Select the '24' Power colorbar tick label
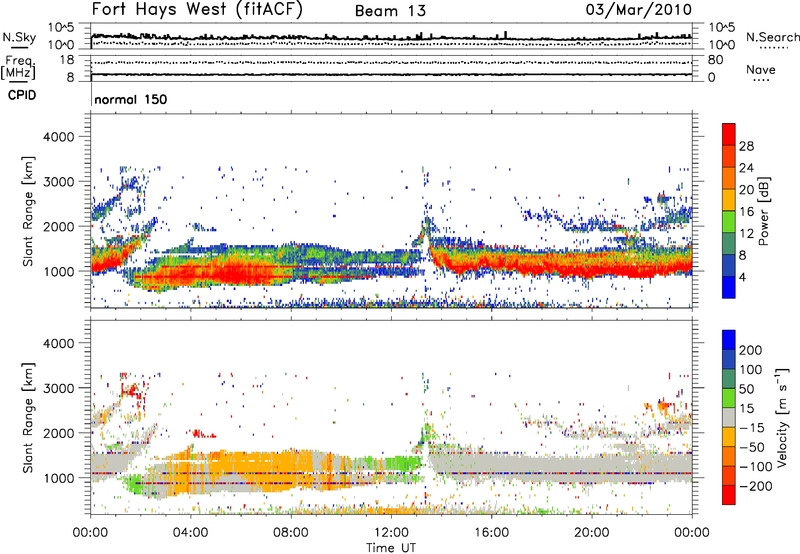The height and width of the screenshot is (554, 800). [x=746, y=168]
